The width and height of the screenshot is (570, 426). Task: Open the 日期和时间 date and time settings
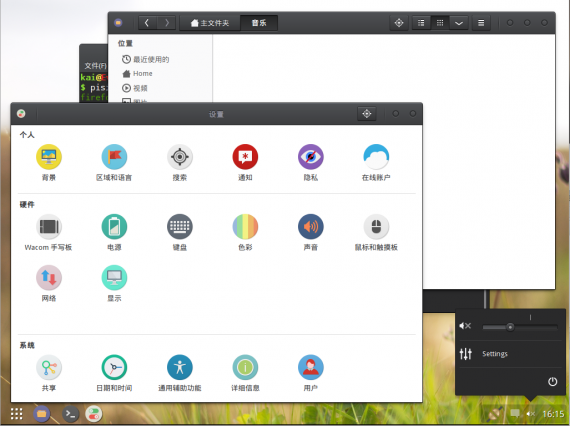click(x=114, y=373)
